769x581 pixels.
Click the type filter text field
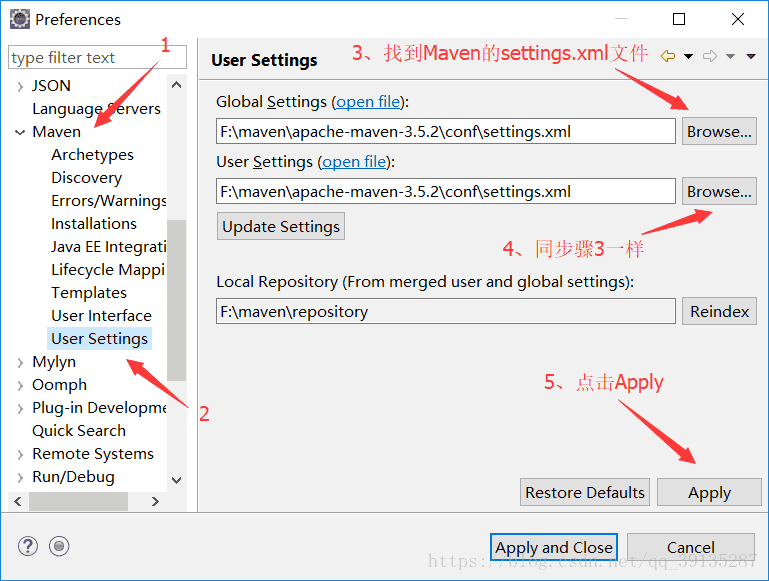pos(97,57)
